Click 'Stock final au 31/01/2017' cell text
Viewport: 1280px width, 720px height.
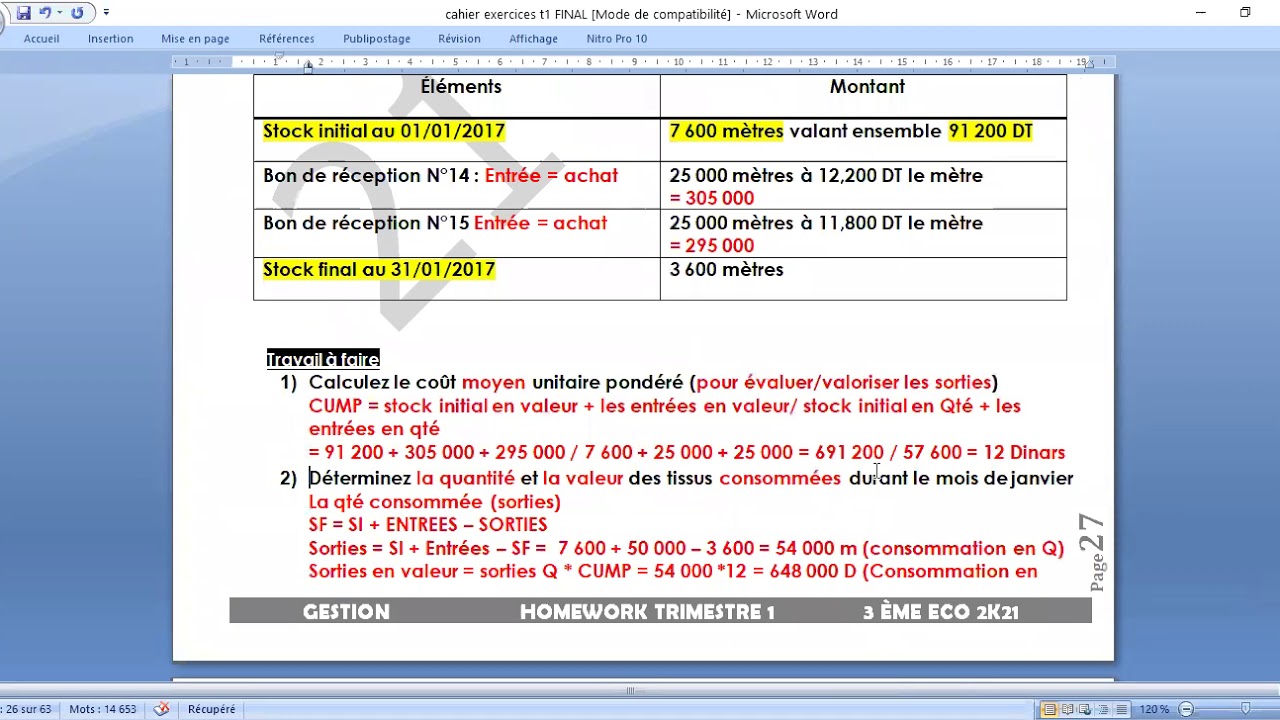(379, 269)
